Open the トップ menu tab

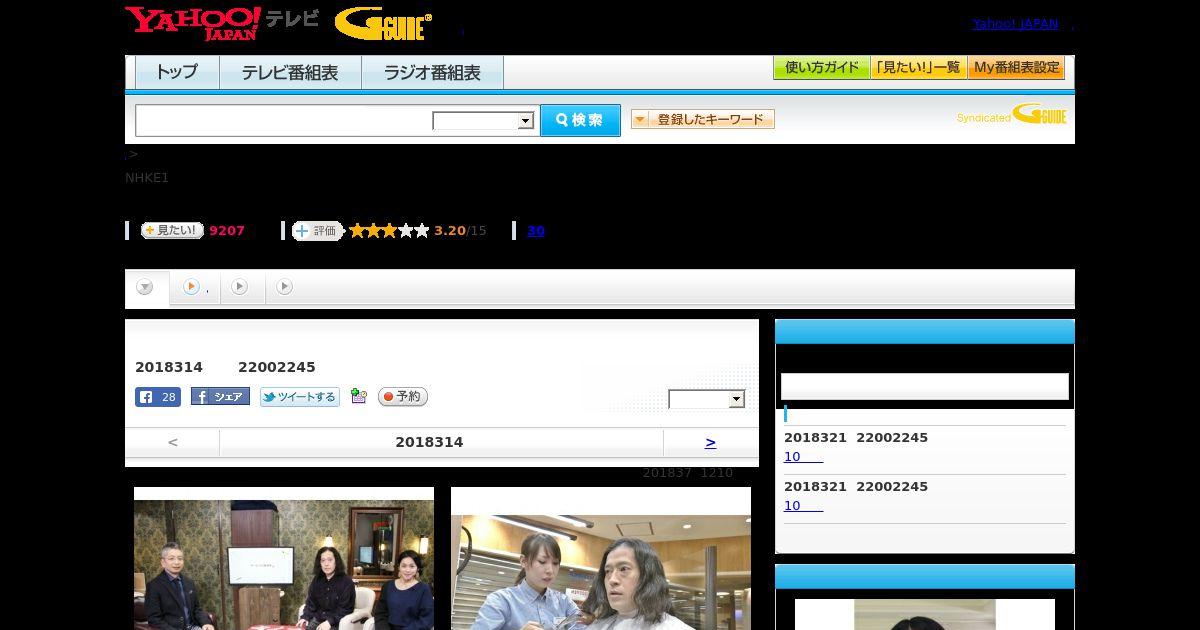(177, 72)
